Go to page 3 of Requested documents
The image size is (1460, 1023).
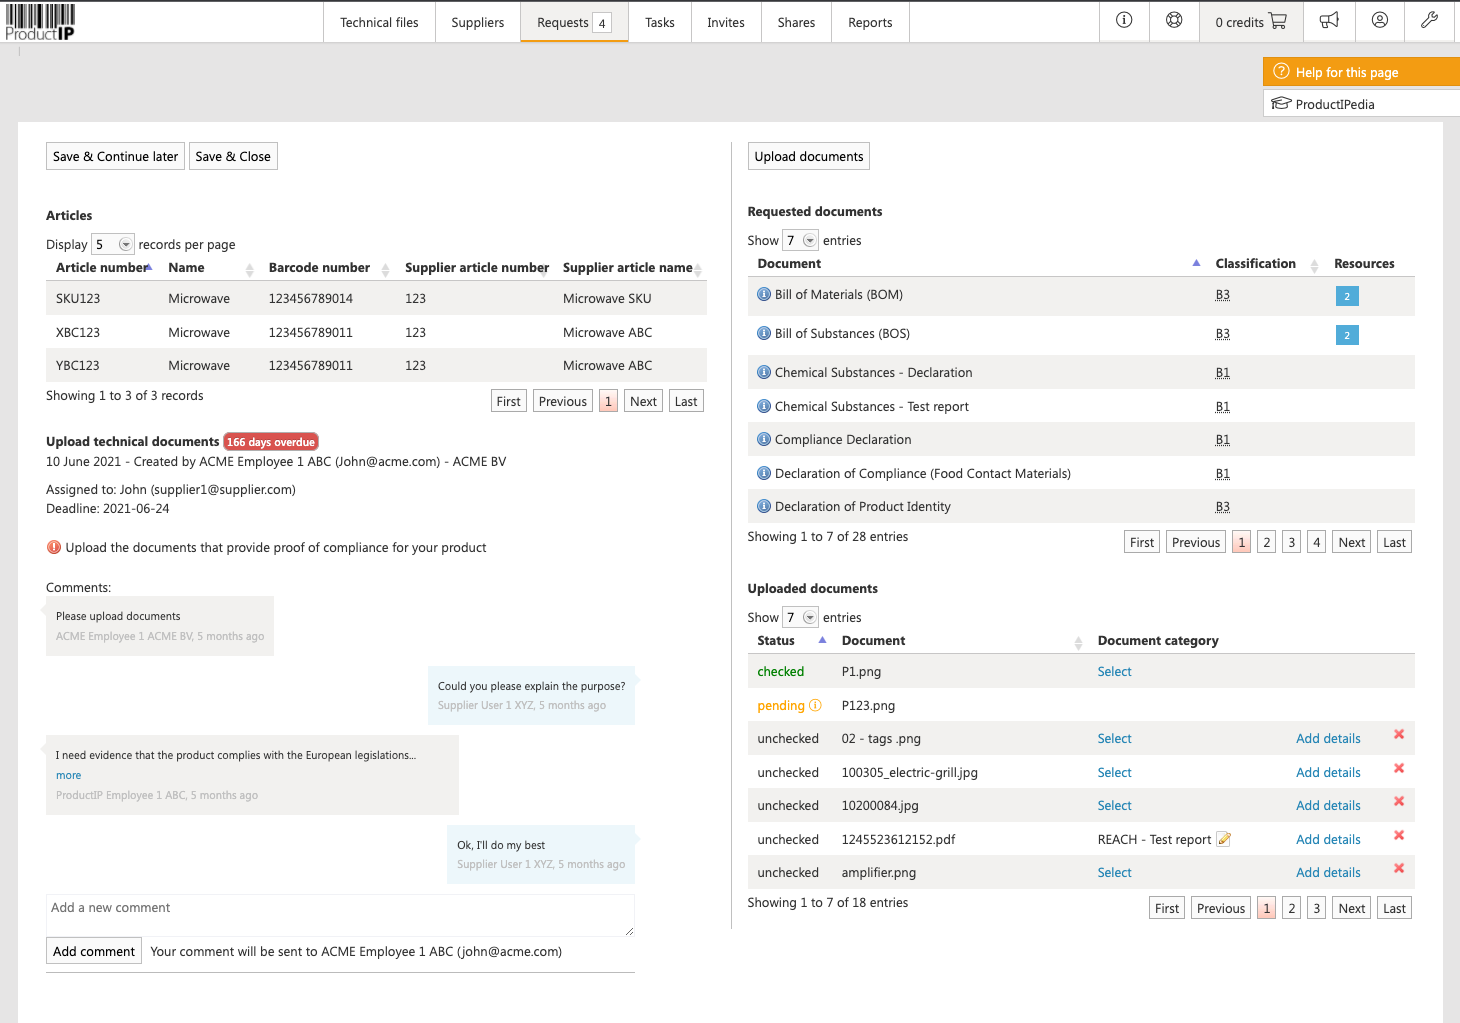(x=1292, y=542)
